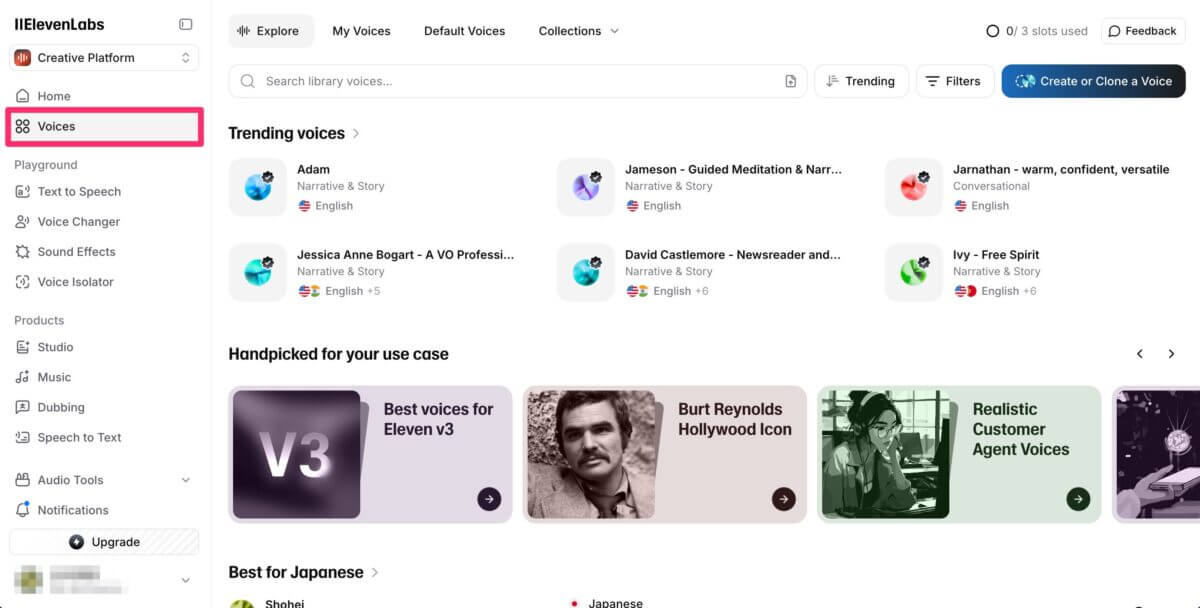
Task: Play the Ivy - Free Spirit voice avatar
Action: pos(914,272)
